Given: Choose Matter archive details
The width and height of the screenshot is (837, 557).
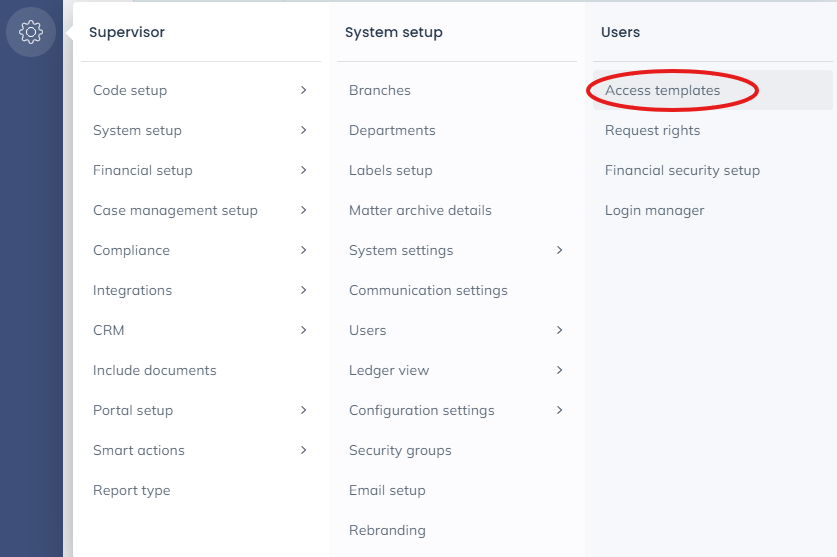Looking at the screenshot, I should pos(420,210).
